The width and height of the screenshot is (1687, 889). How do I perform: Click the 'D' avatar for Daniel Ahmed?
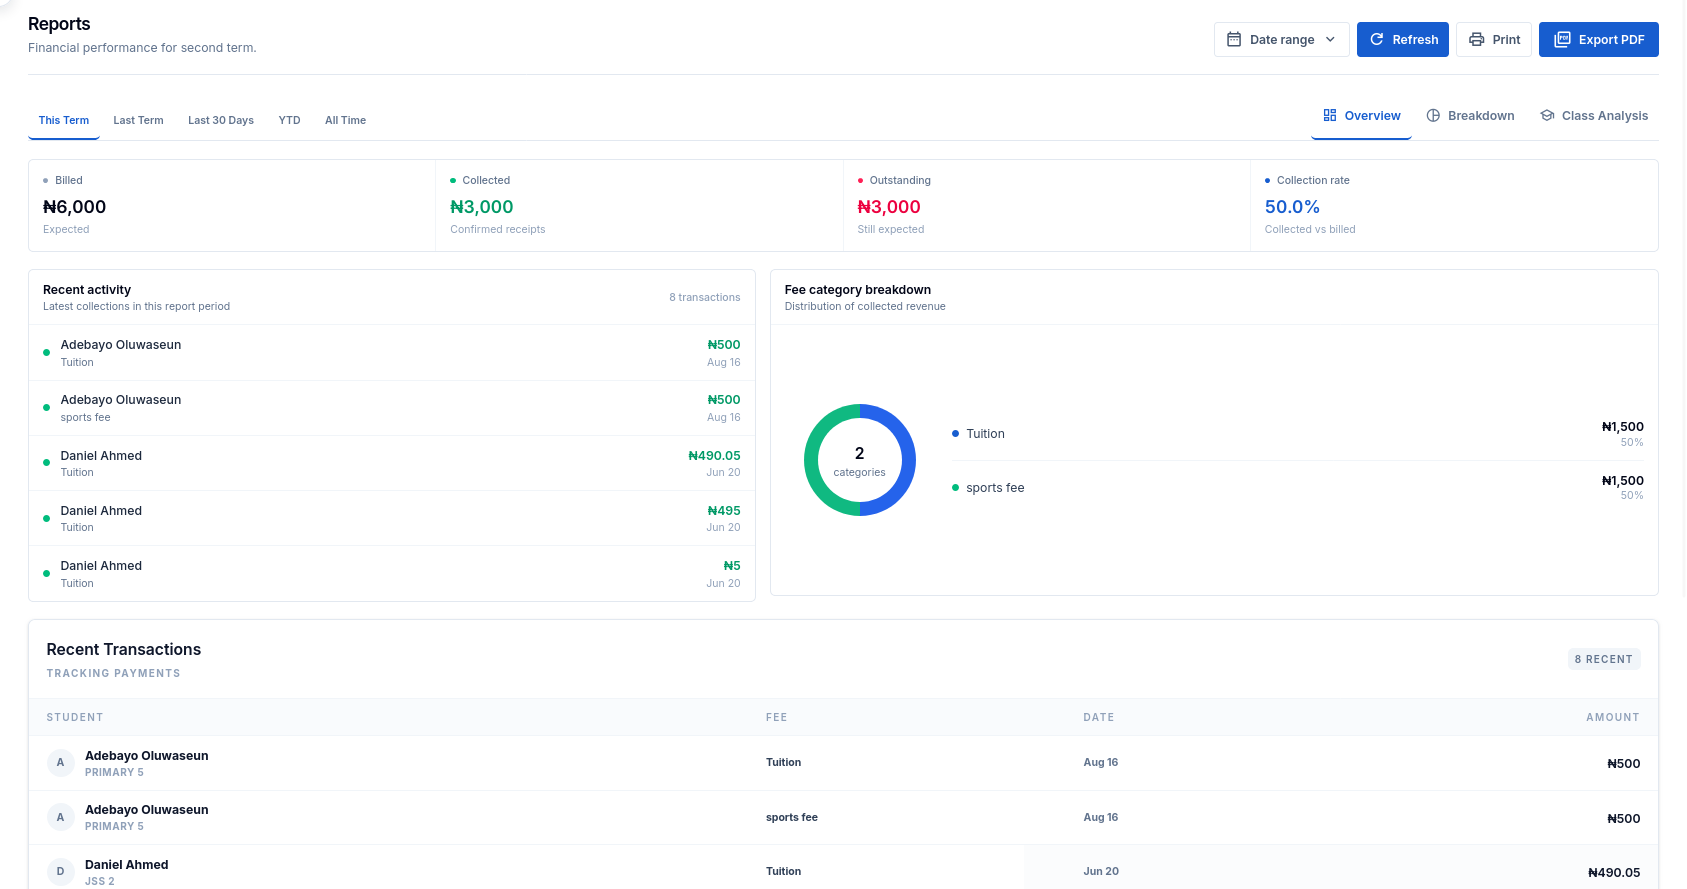click(x=60, y=872)
